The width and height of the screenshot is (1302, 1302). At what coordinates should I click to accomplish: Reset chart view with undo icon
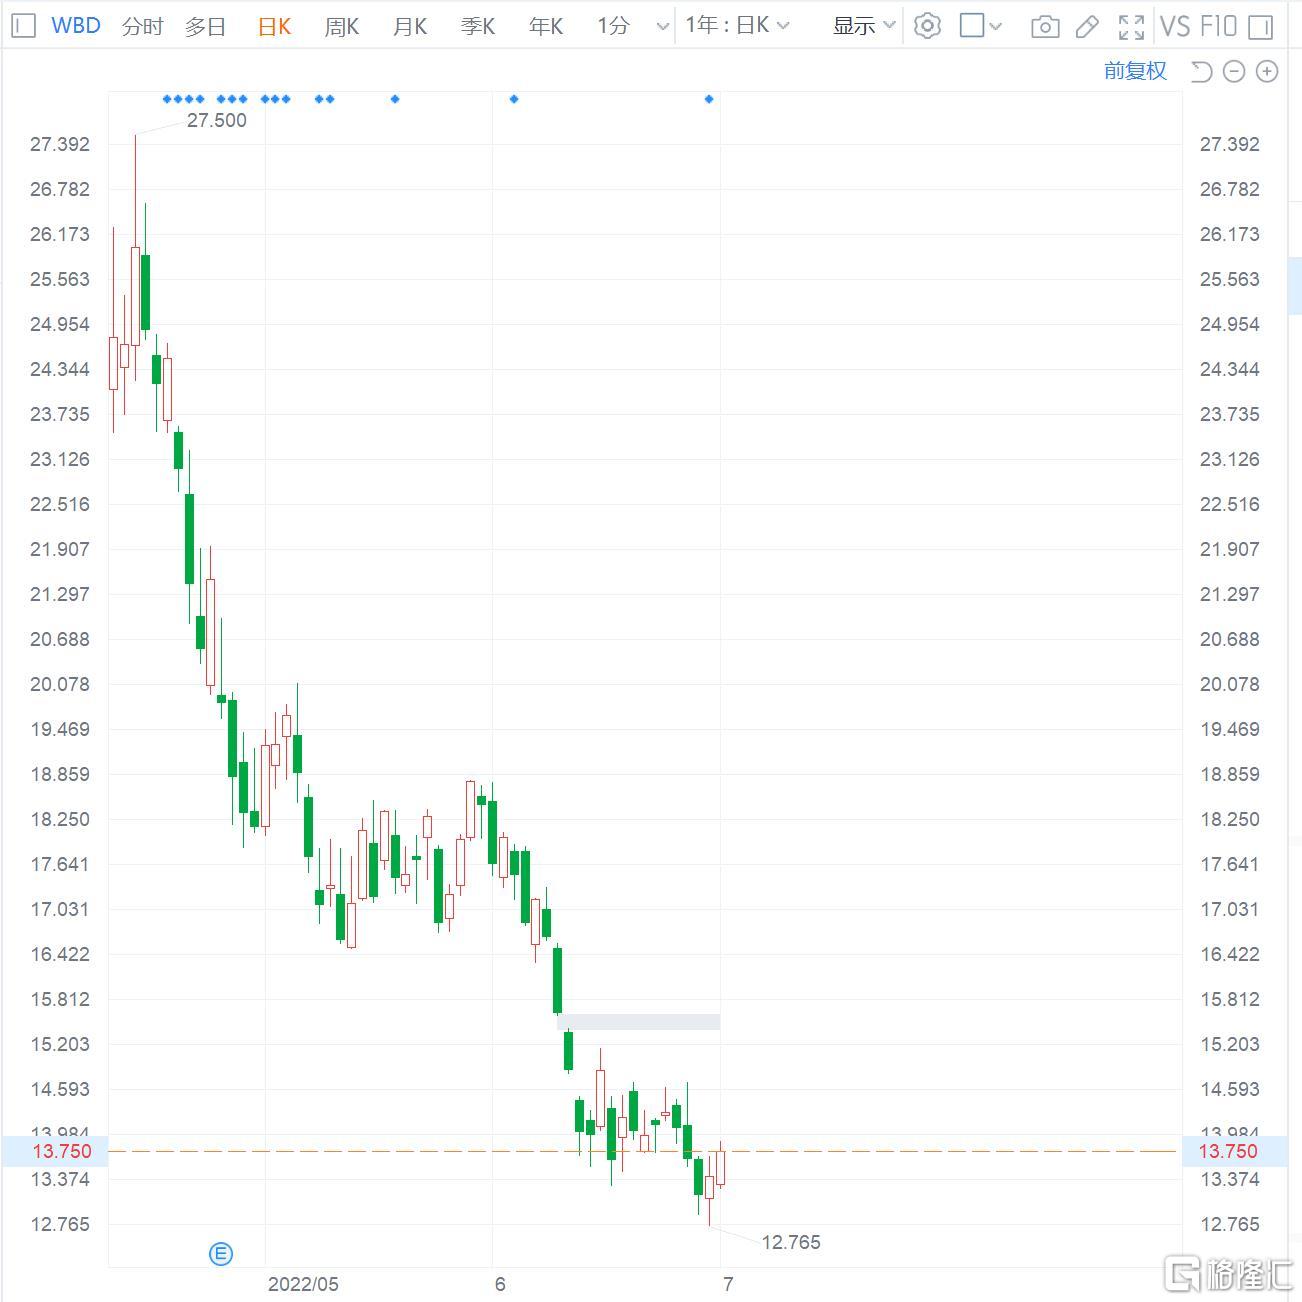(1201, 71)
